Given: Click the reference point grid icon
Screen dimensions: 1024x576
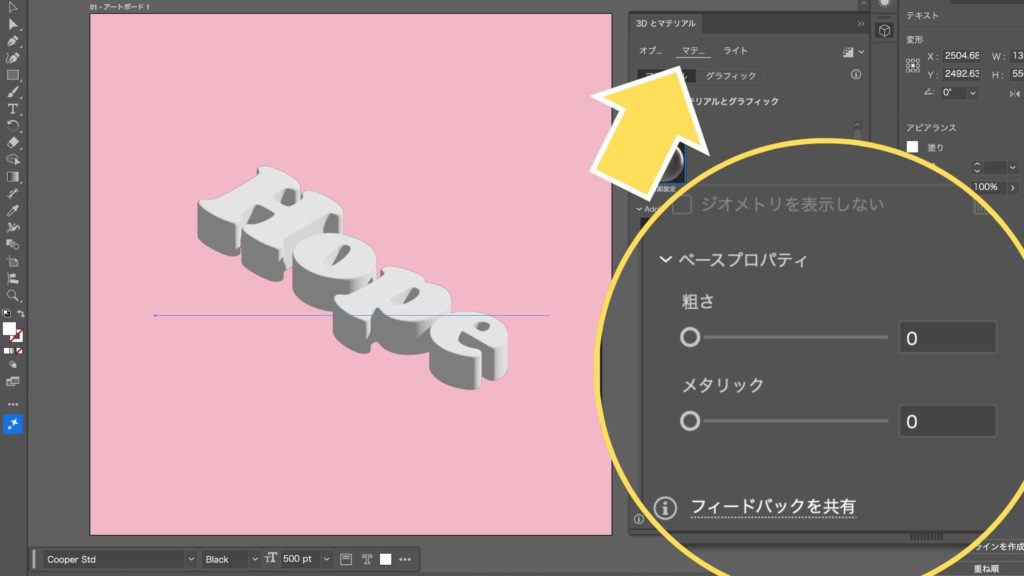Looking at the screenshot, I should tap(912, 66).
